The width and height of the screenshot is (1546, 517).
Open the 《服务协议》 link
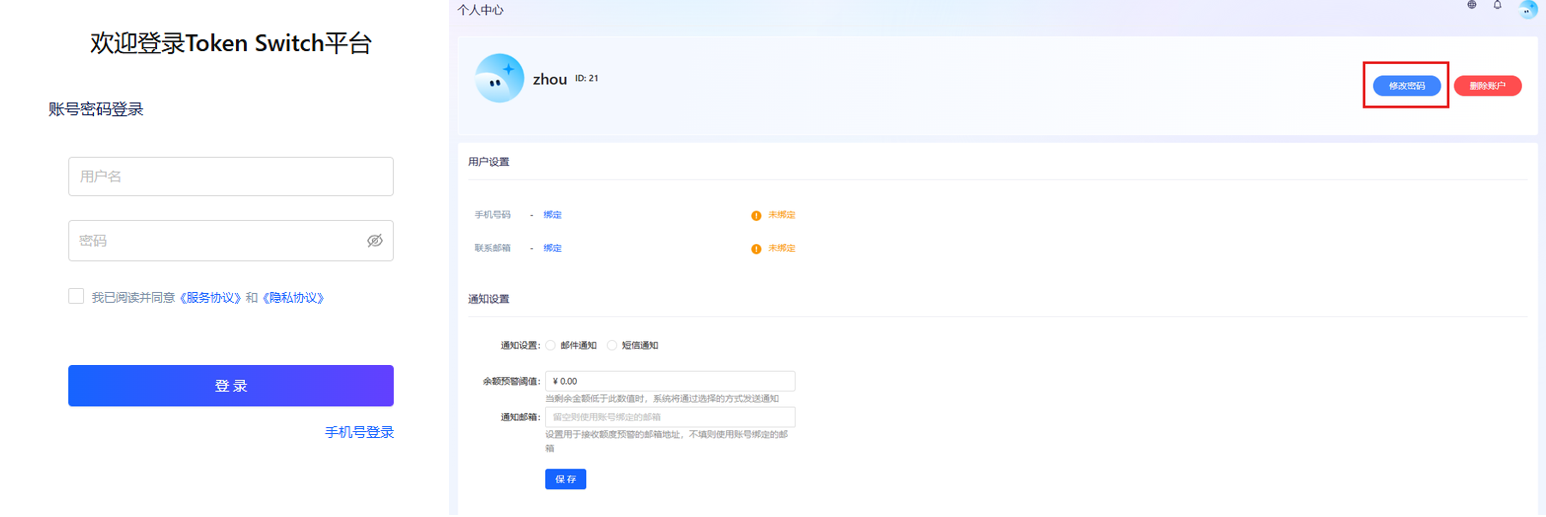click(211, 298)
